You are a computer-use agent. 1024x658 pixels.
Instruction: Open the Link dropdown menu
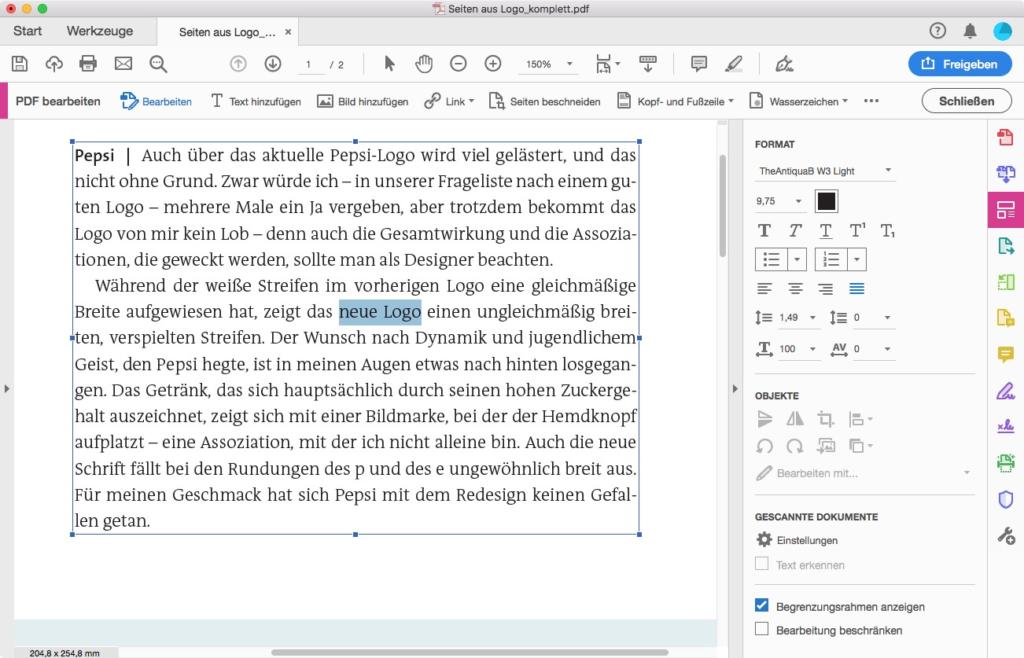tap(449, 101)
